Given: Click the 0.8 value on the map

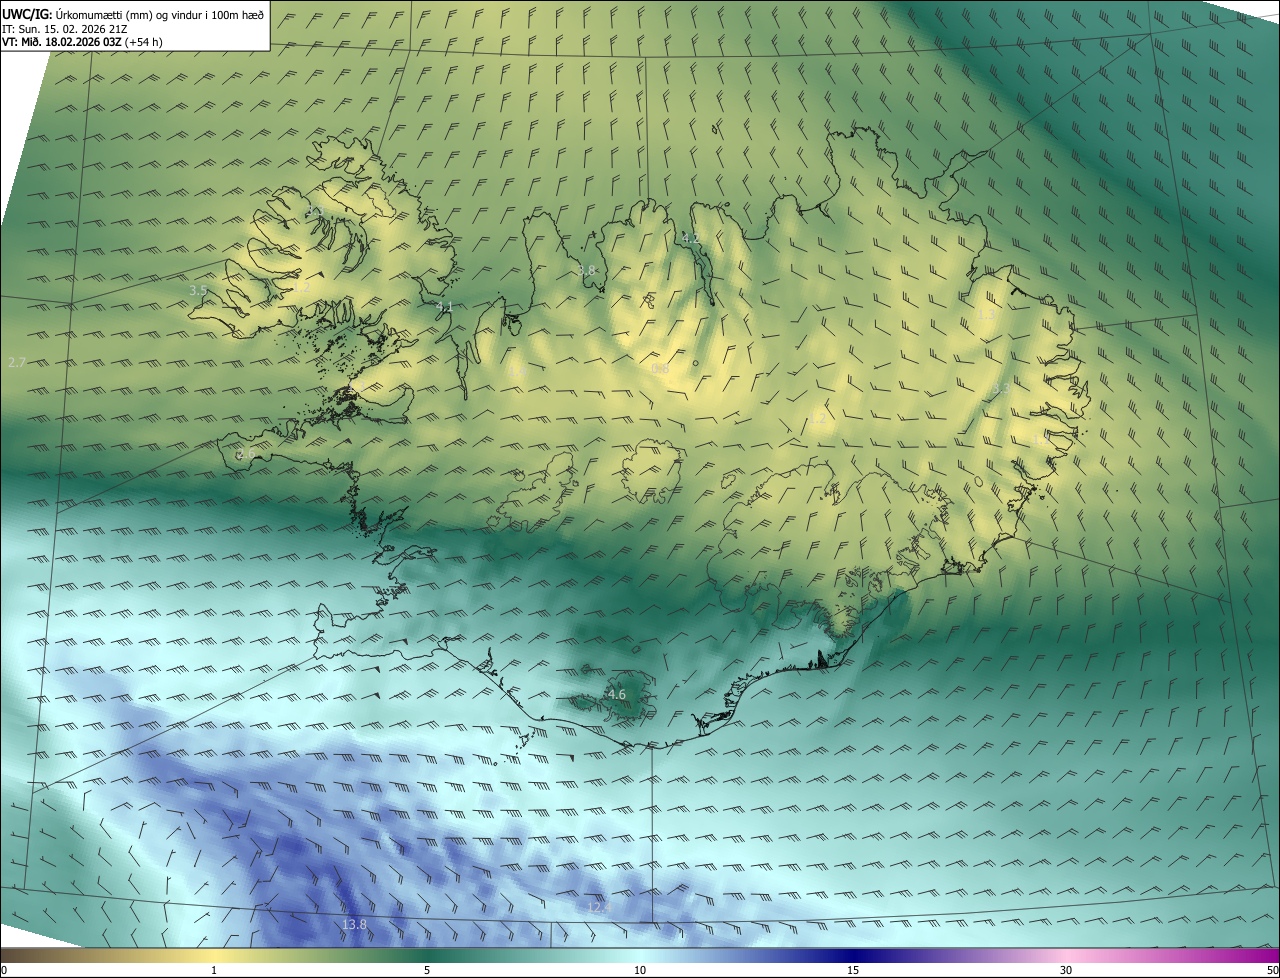Looking at the screenshot, I should tap(660, 369).
